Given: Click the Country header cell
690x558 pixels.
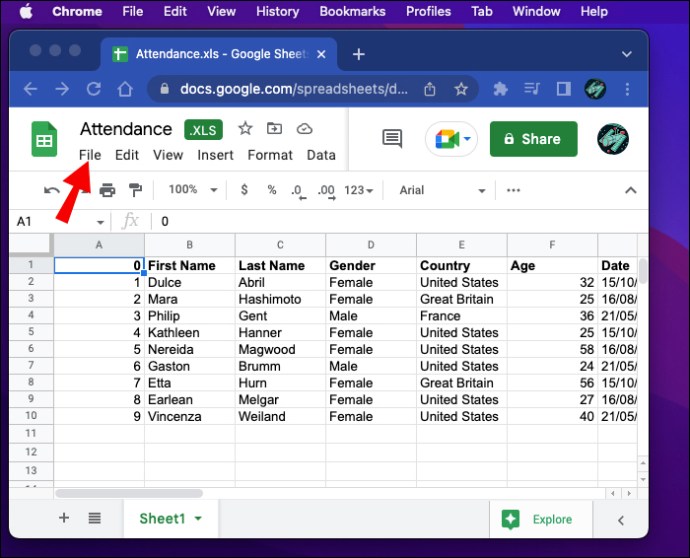Looking at the screenshot, I should [462, 265].
